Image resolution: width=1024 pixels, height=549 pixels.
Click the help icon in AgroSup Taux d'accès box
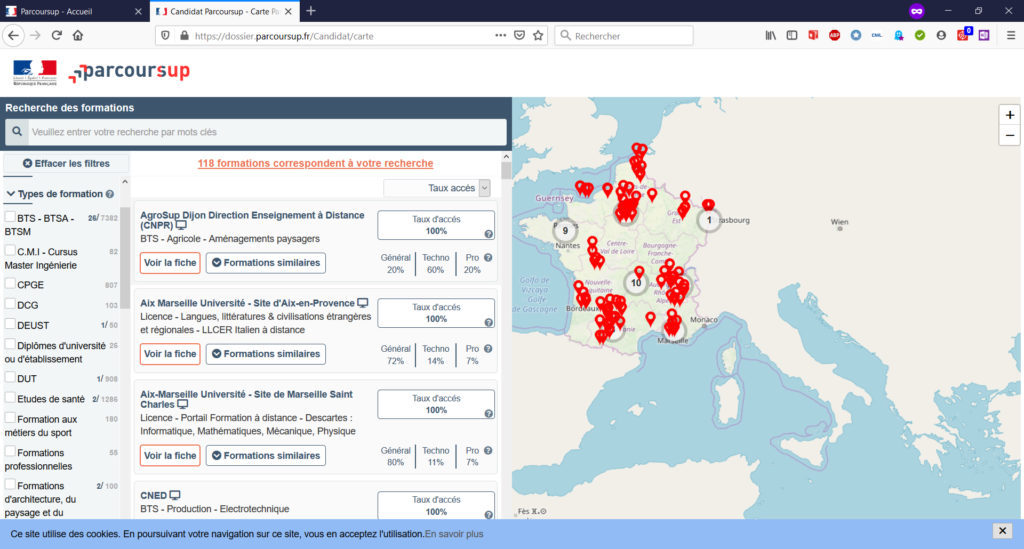click(488, 234)
